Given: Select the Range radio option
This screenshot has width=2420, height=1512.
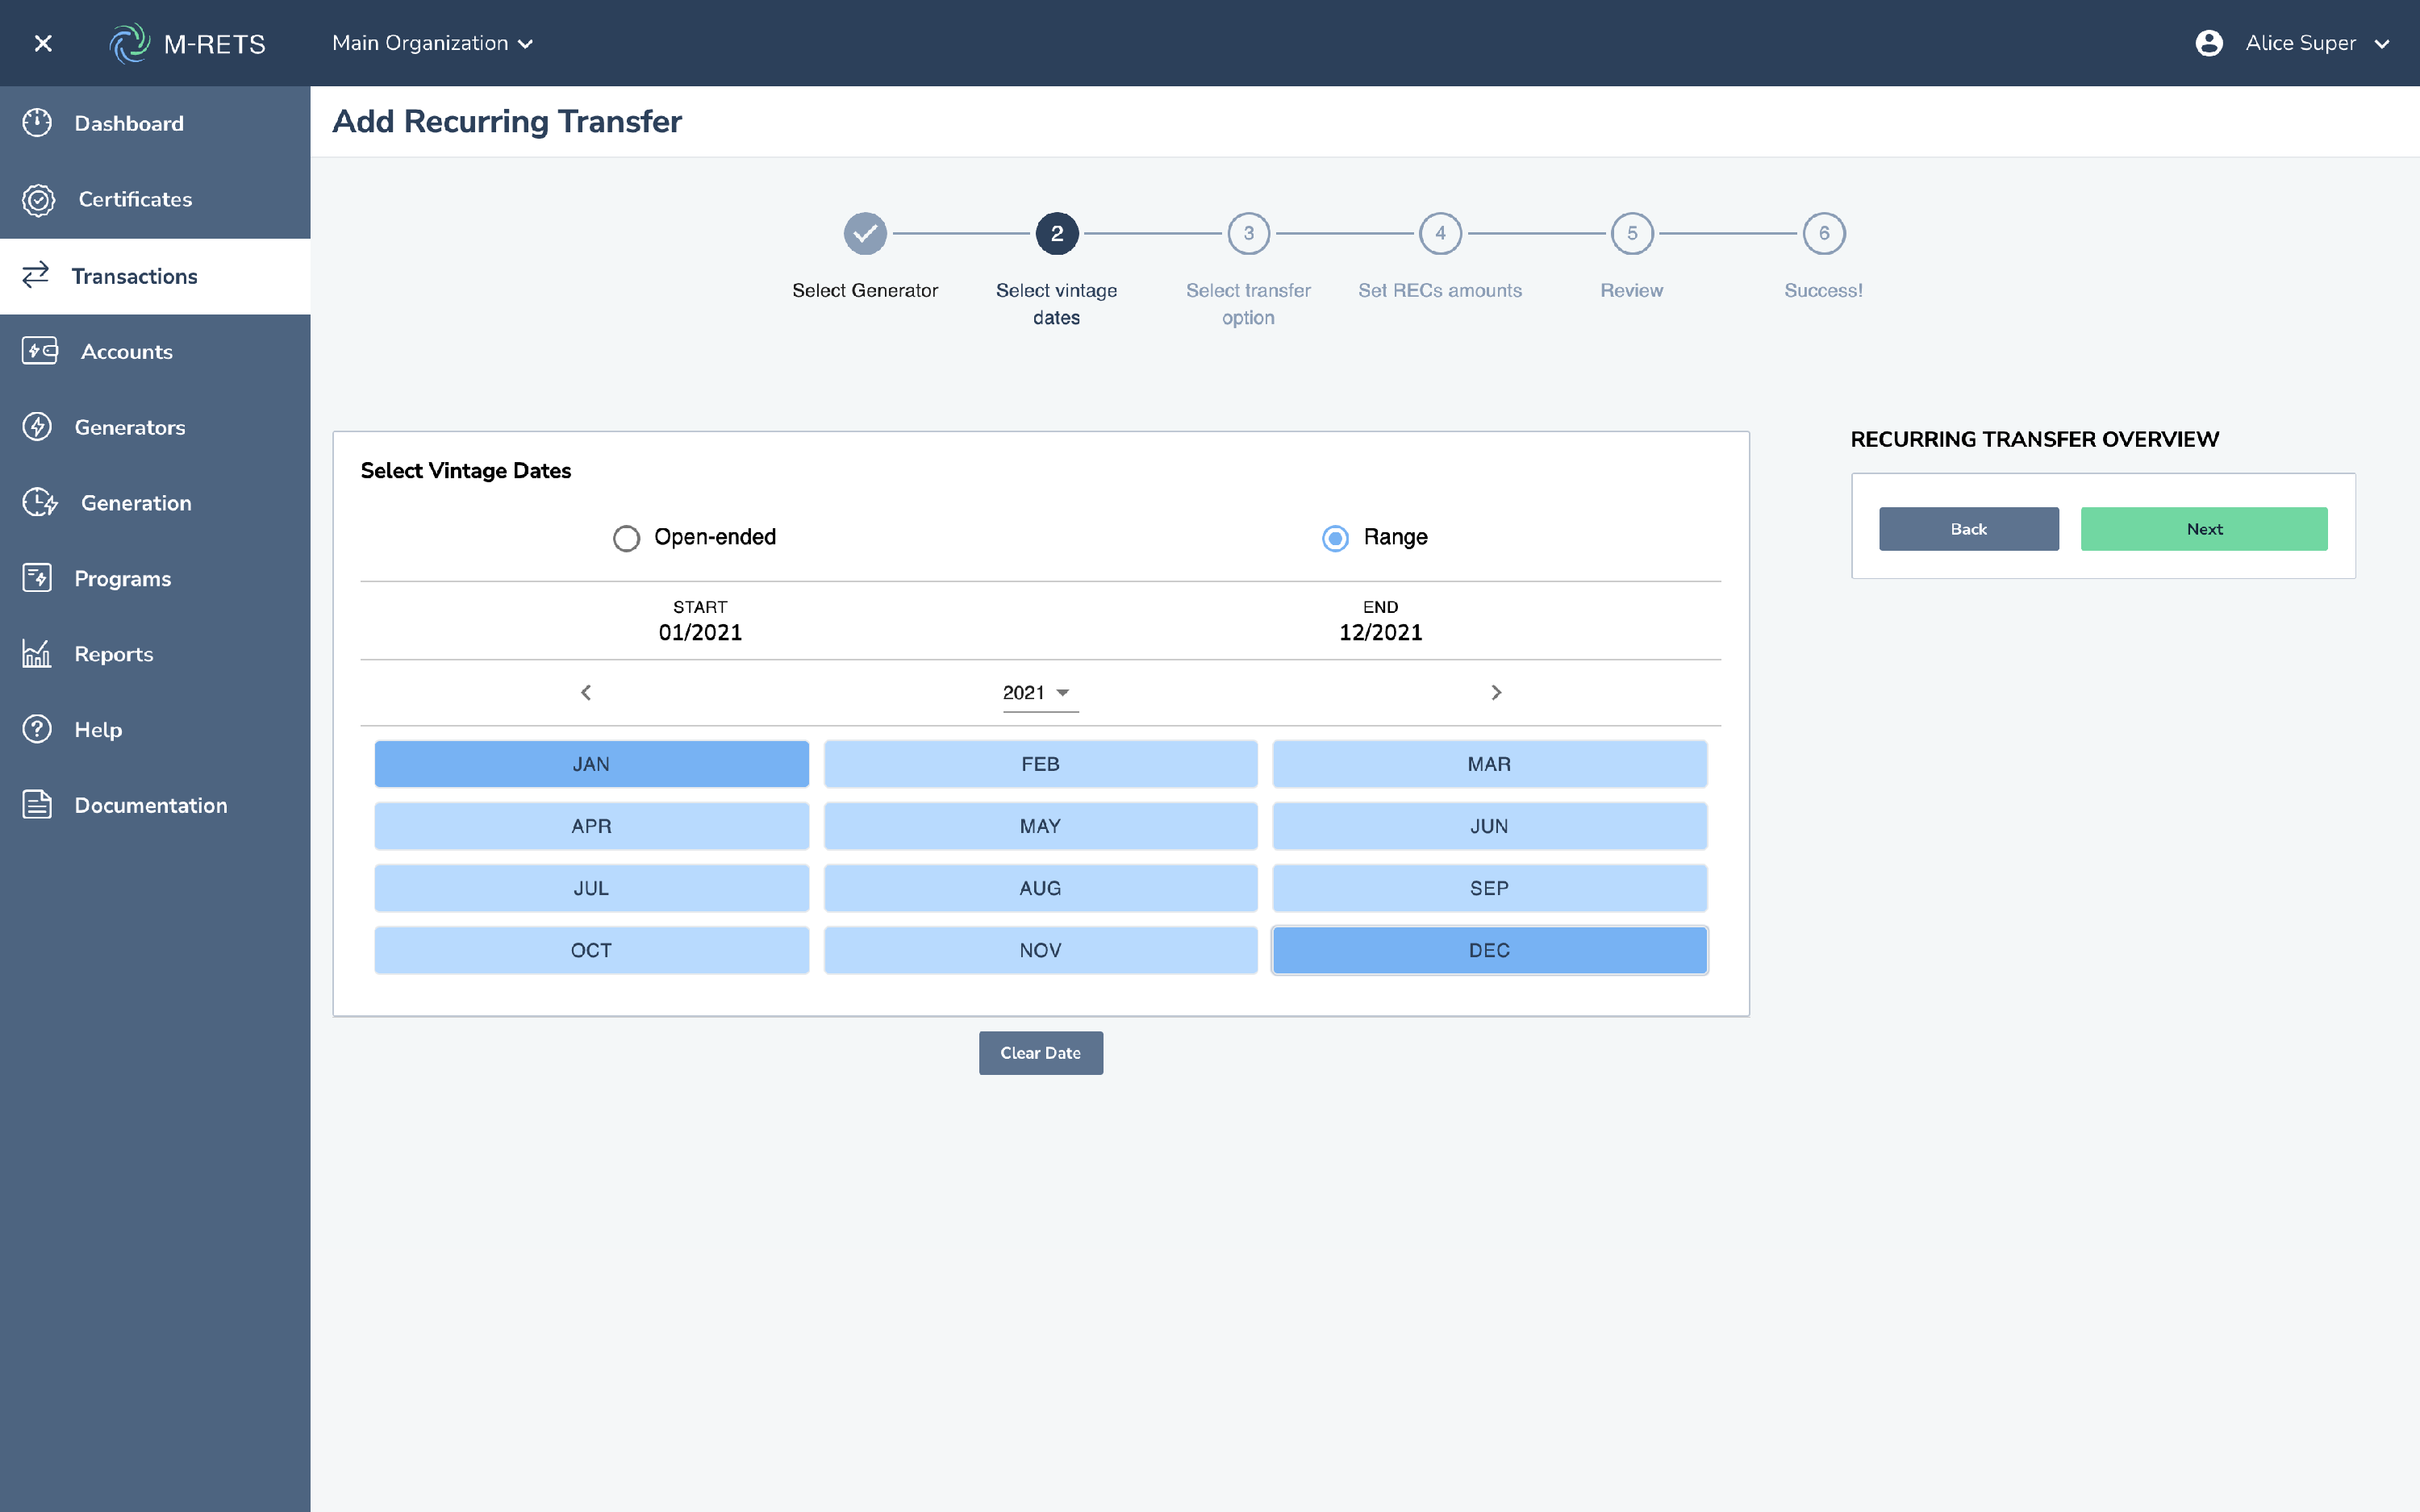Looking at the screenshot, I should click(1335, 538).
